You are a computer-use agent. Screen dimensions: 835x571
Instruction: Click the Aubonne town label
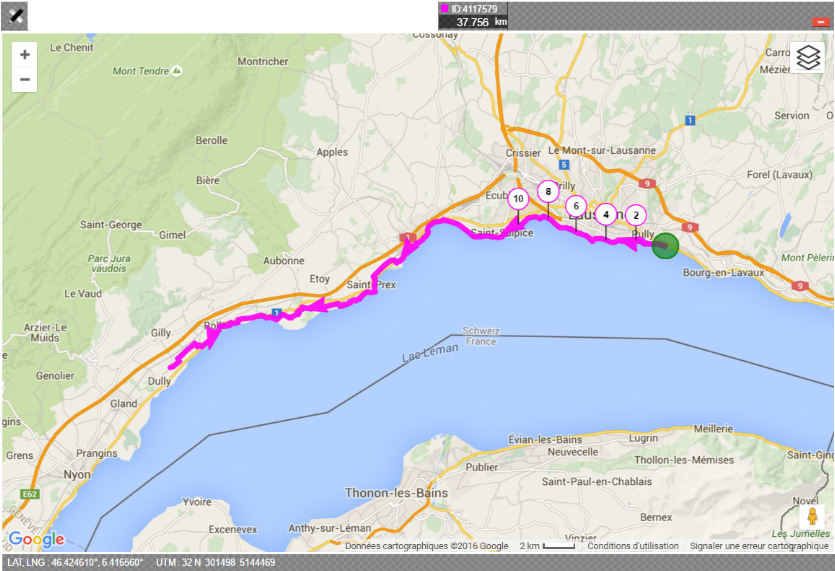point(284,260)
